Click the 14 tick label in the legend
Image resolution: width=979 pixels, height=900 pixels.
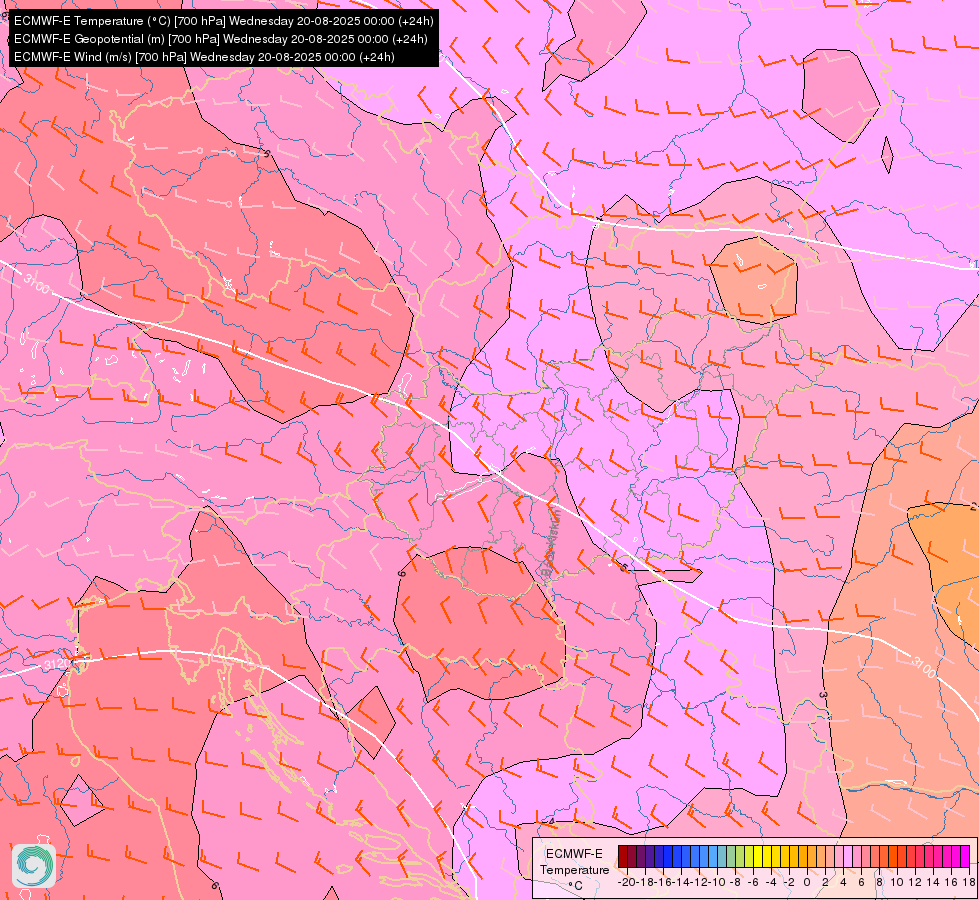933,882
